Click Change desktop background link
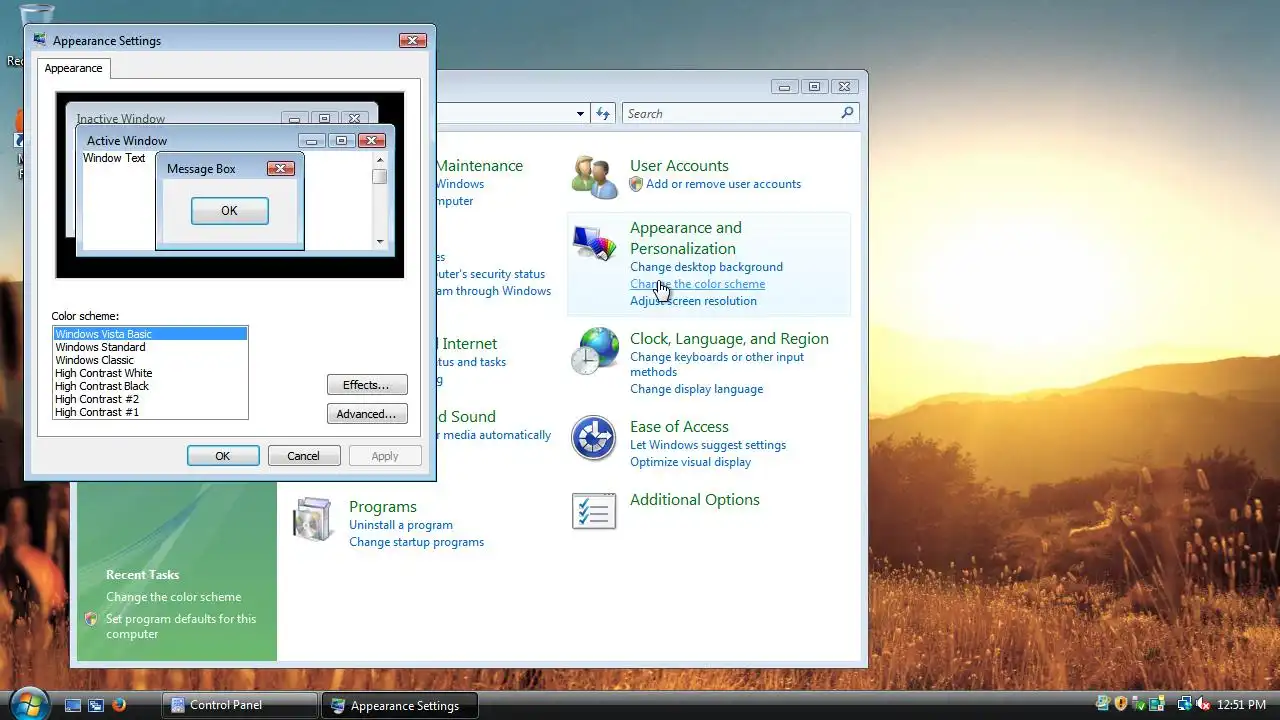The image size is (1280, 720). [x=706, y=267]
